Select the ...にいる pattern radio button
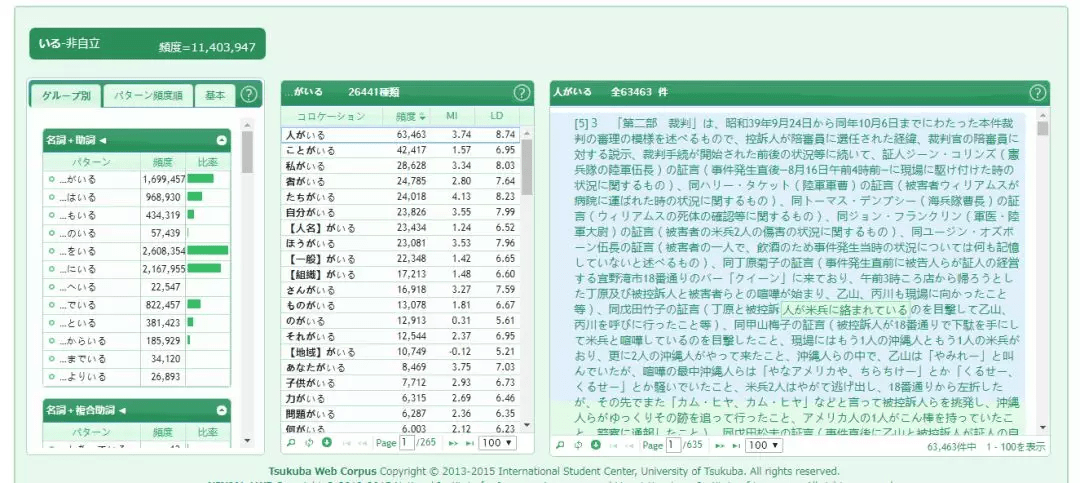The height and width of the screenshot is (483, 1080). click(51, 269)
